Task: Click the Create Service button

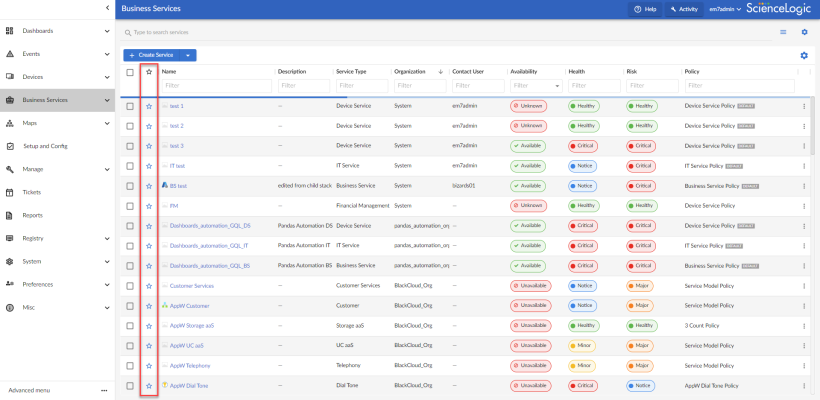Action: point(152,55)
